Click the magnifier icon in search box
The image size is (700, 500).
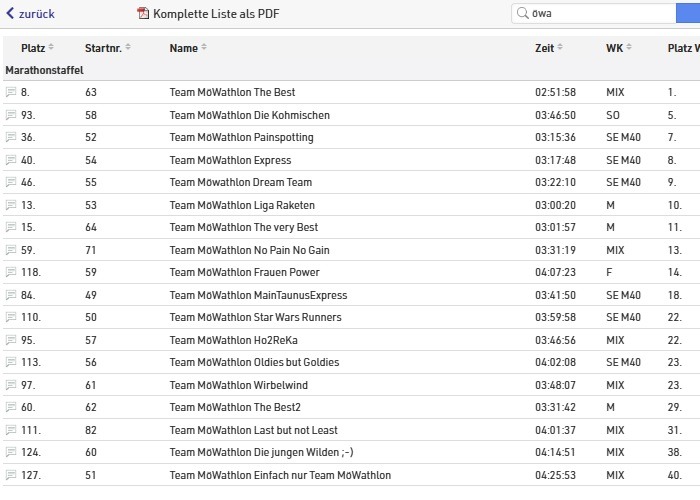pos(522,14)
